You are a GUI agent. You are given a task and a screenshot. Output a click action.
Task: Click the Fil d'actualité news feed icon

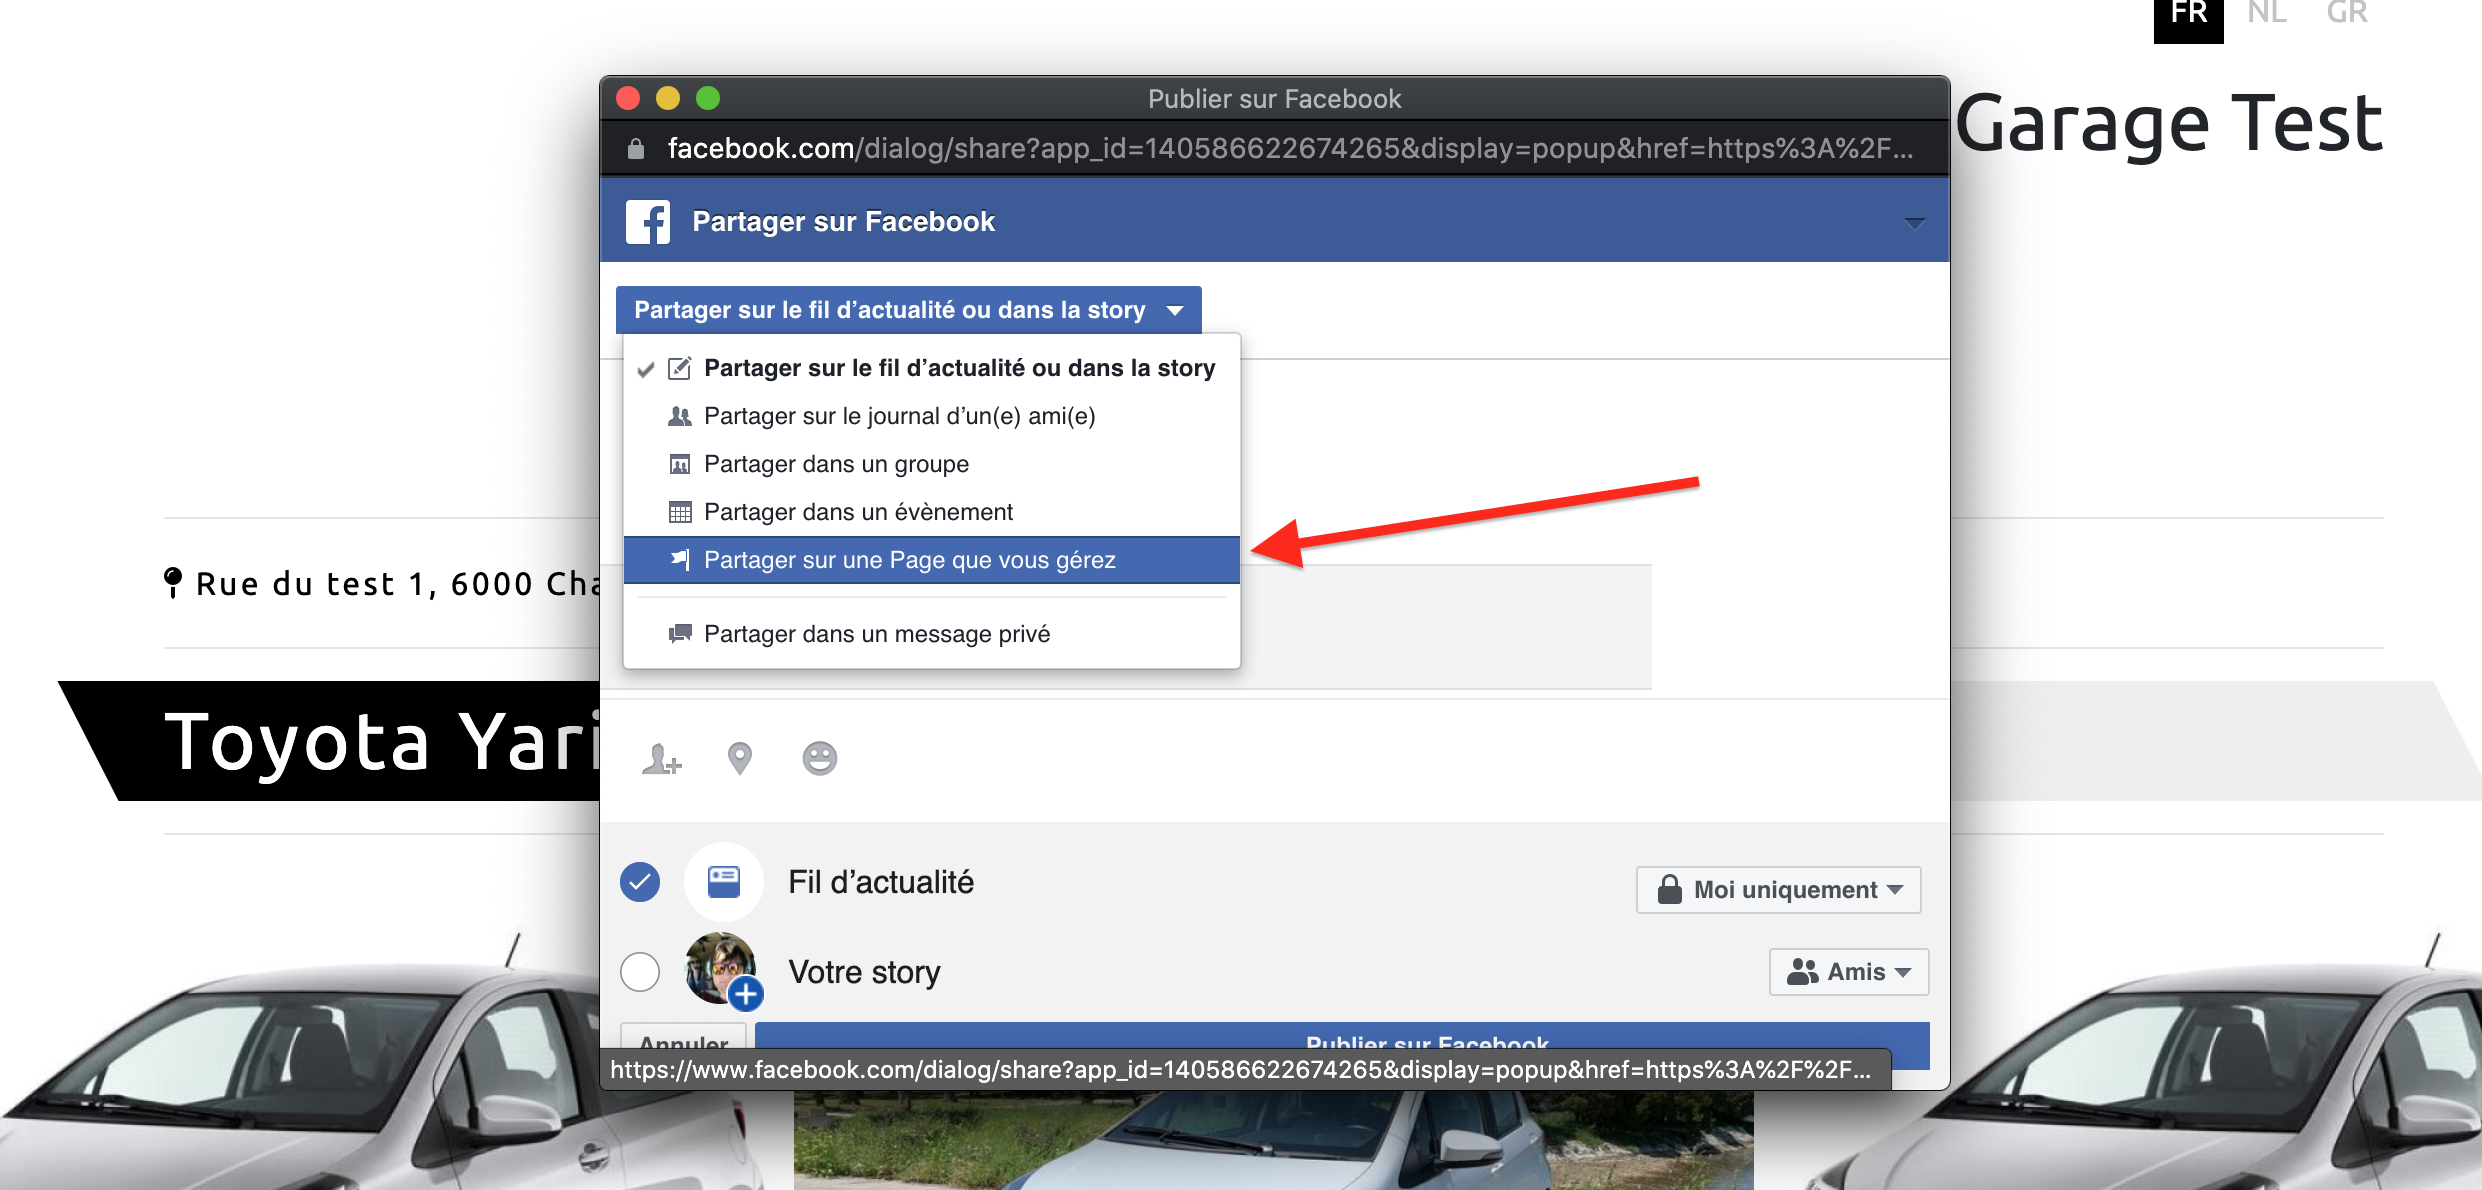(x=724, y=882)
